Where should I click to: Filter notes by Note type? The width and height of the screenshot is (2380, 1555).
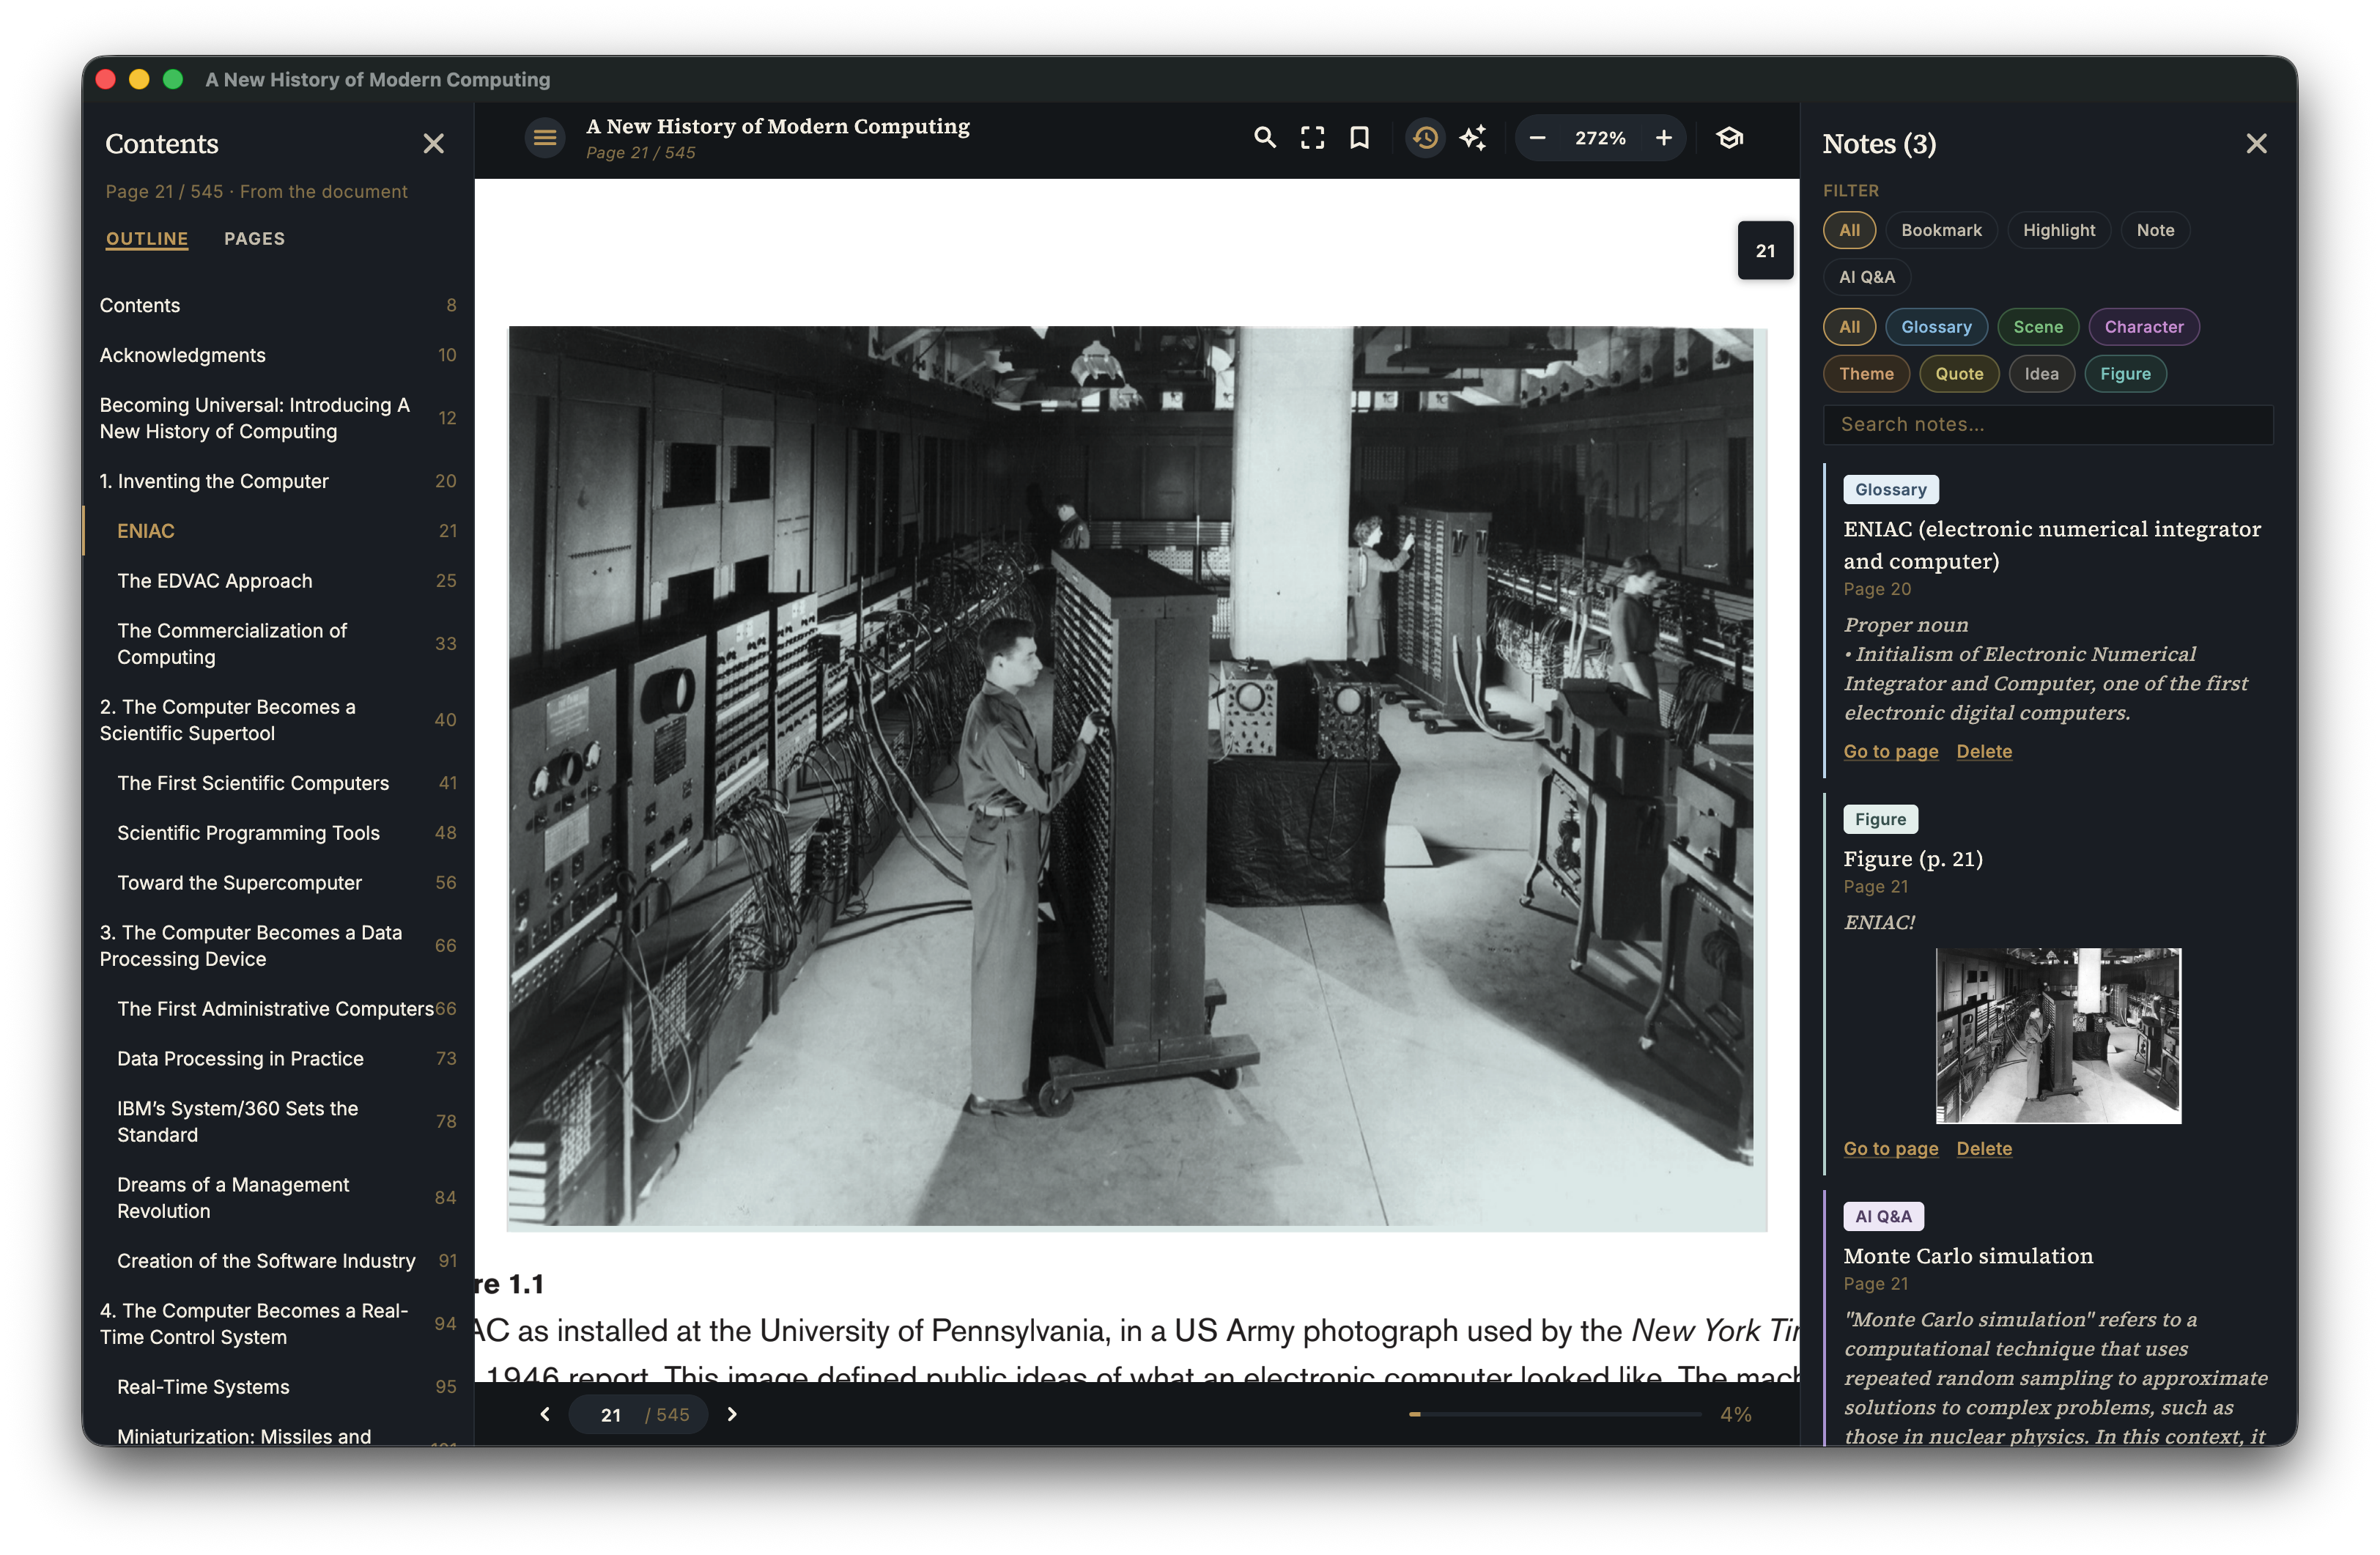[2155, 230]
